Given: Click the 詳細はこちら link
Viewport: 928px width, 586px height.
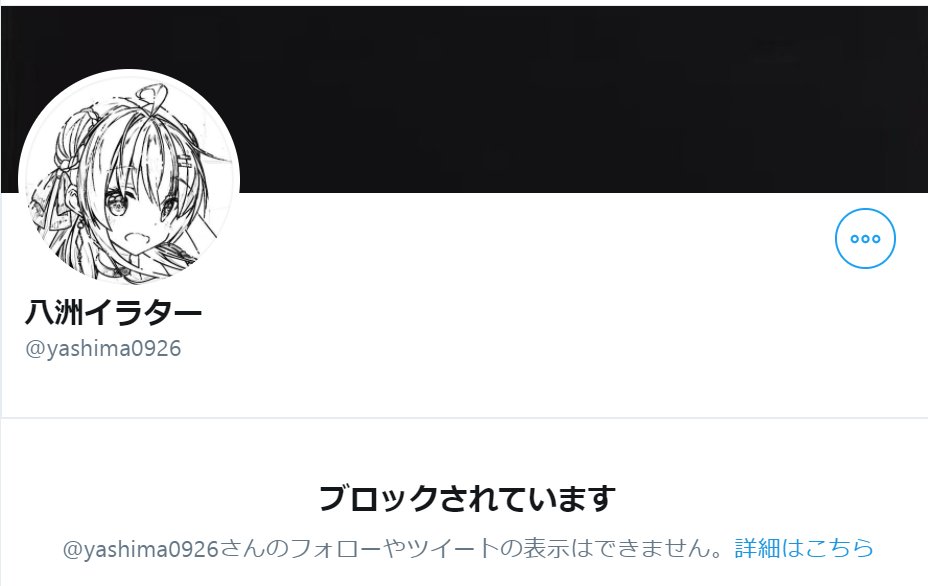Looking at the screenshot, I should [x=804, y=548].
